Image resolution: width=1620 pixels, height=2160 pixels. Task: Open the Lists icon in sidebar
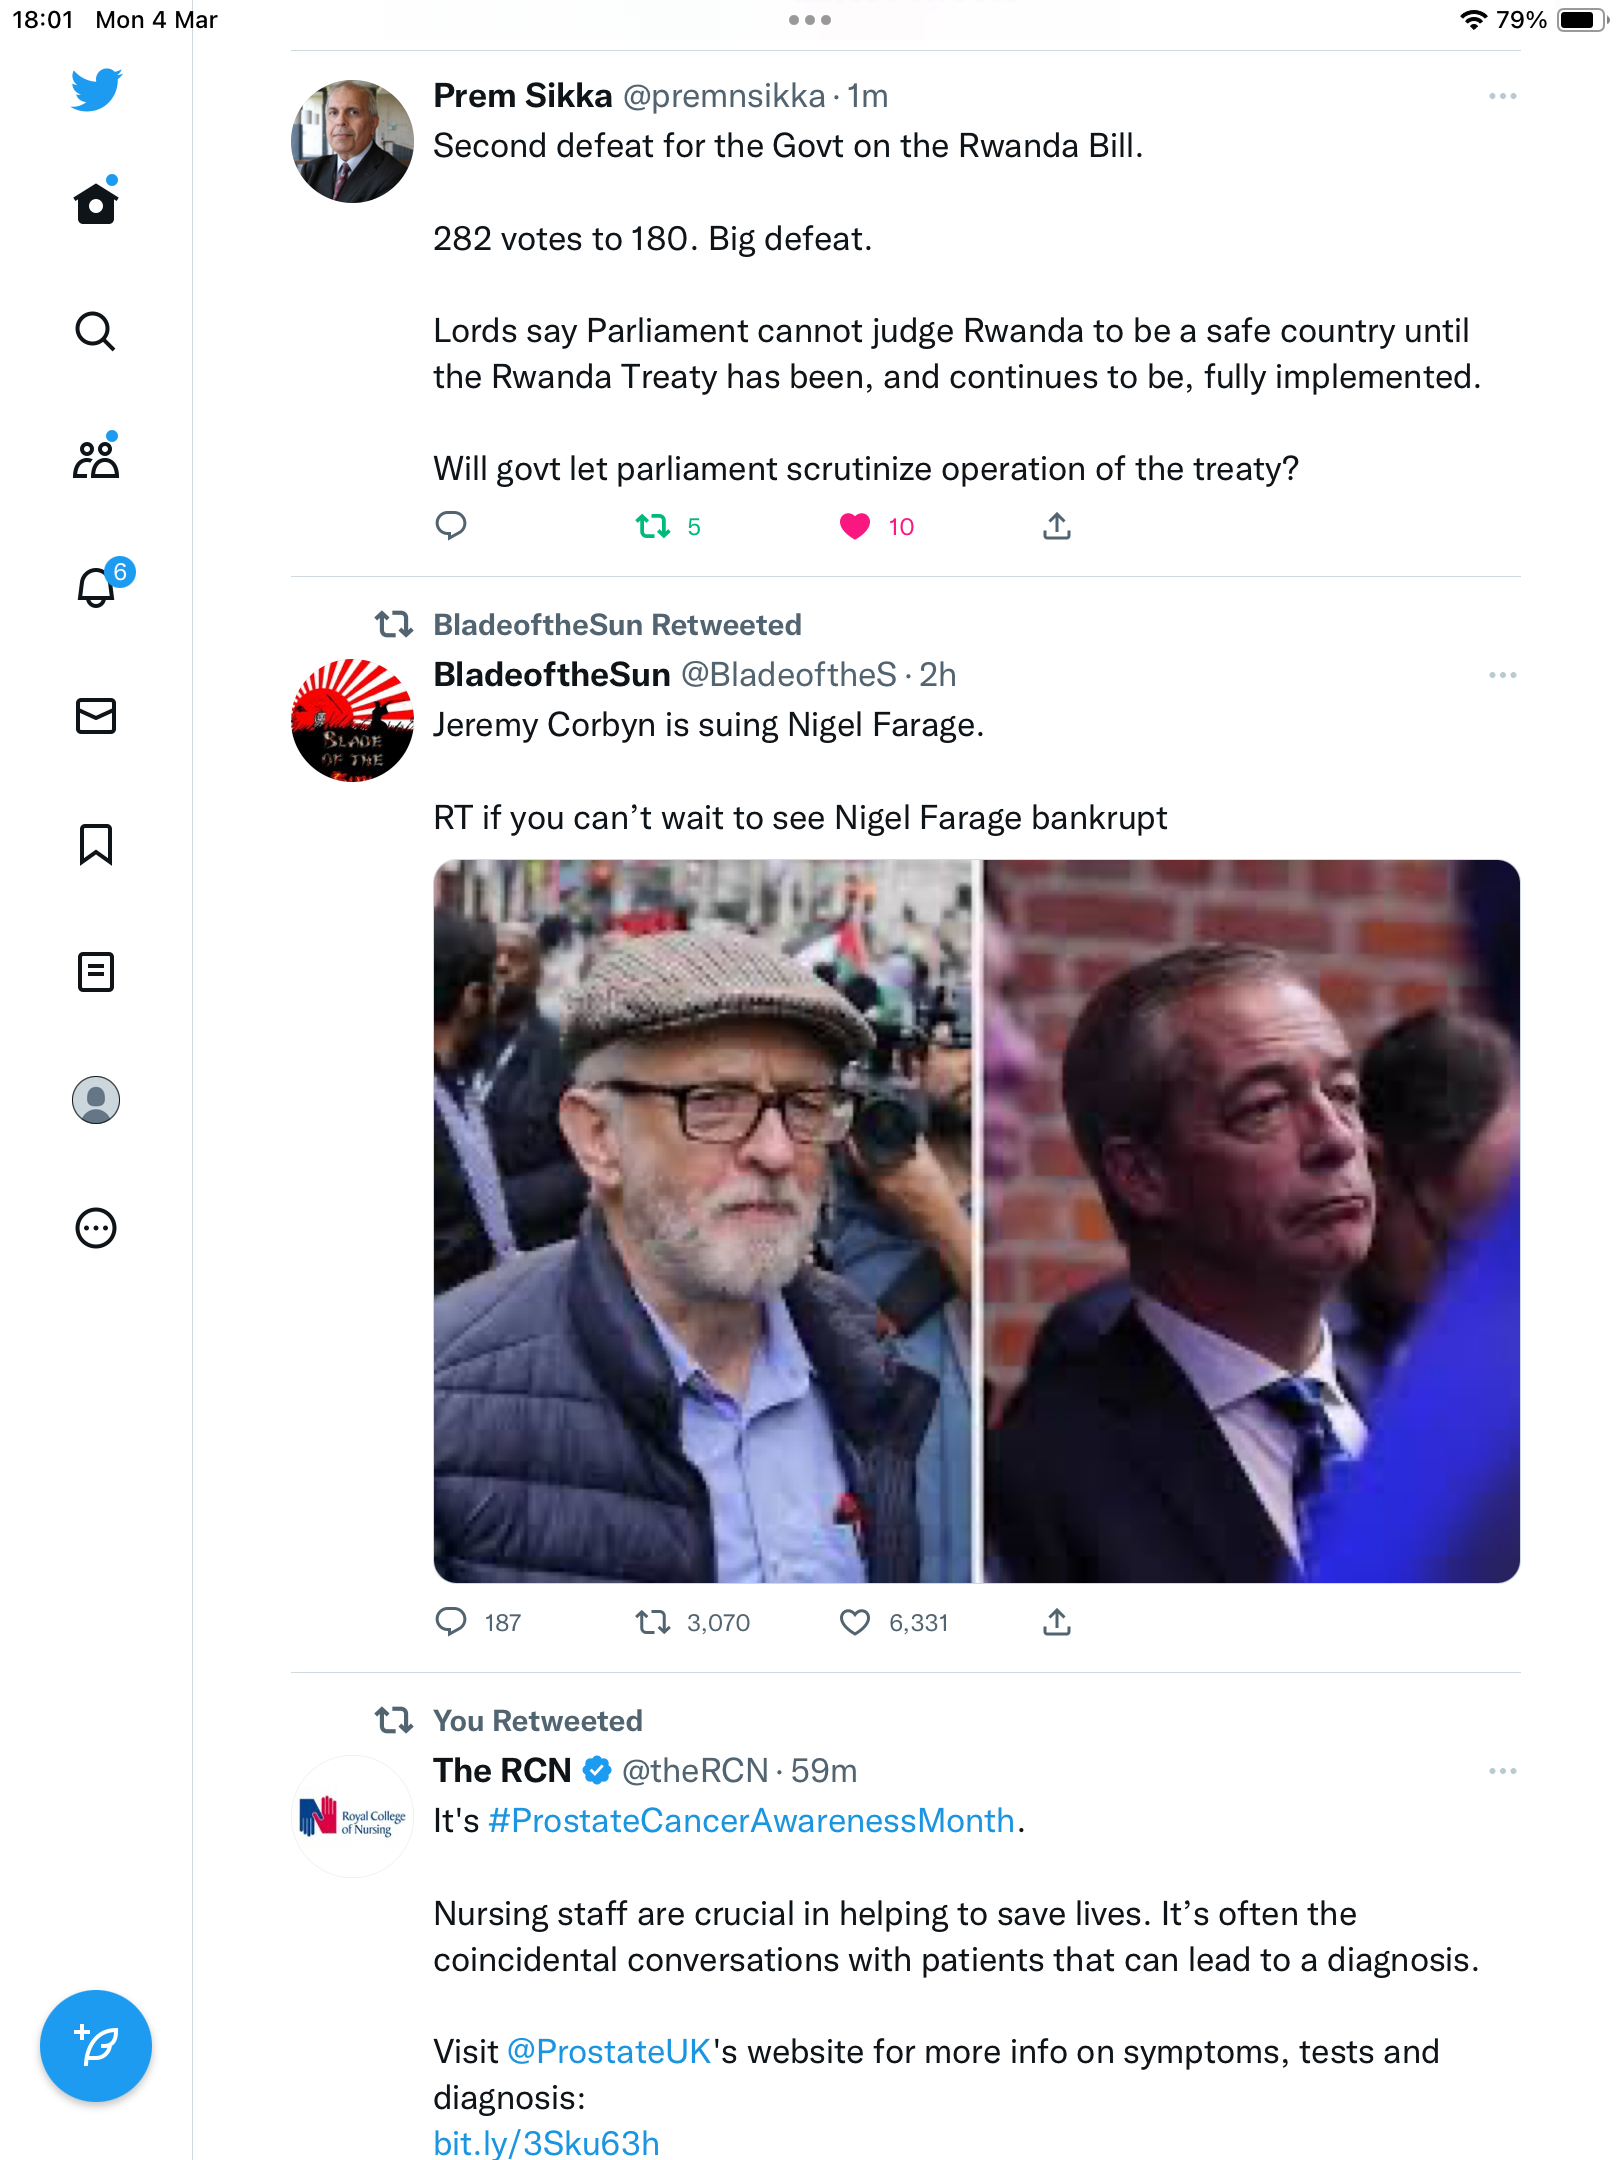tap(96, 972)
